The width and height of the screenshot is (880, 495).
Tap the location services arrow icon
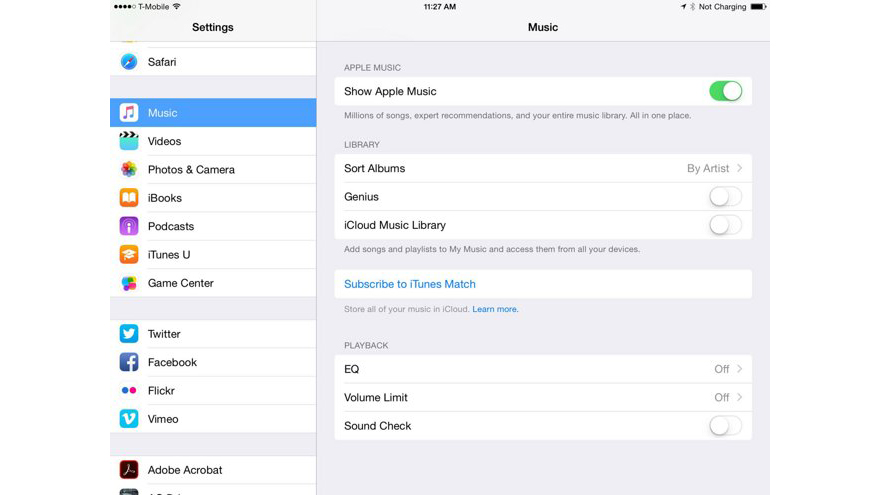click(x=683, y=7)
